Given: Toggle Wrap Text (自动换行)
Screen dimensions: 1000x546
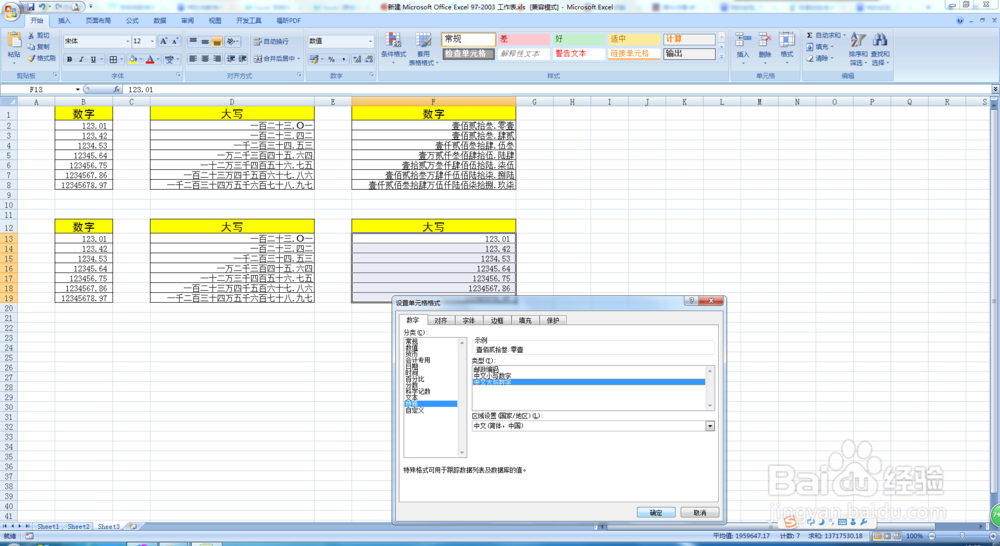Looking at the screenshot, I should [271, 41].
